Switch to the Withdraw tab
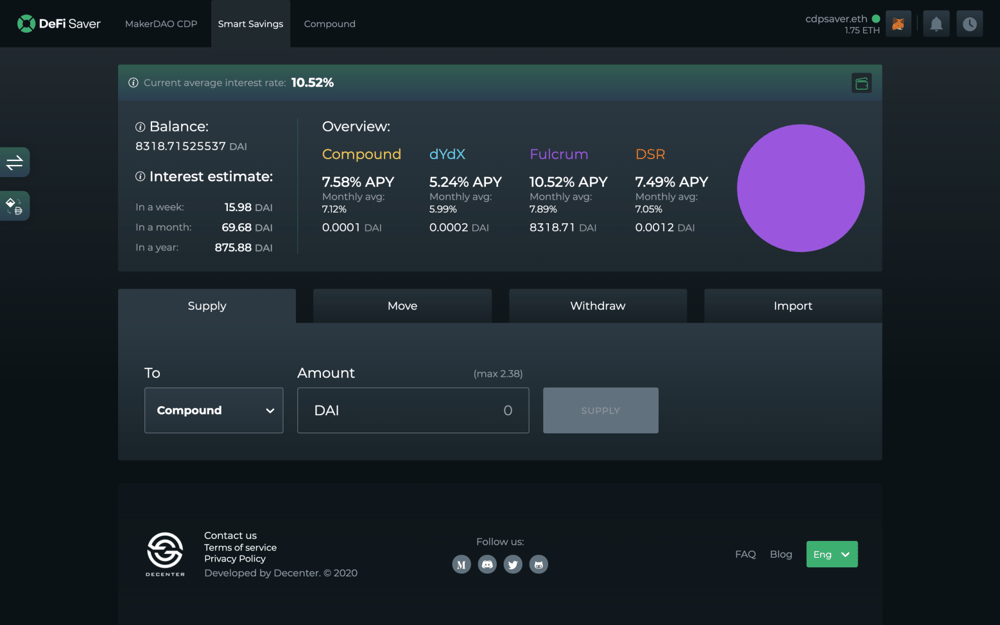The image size is (1000, 625). point(597,305)
